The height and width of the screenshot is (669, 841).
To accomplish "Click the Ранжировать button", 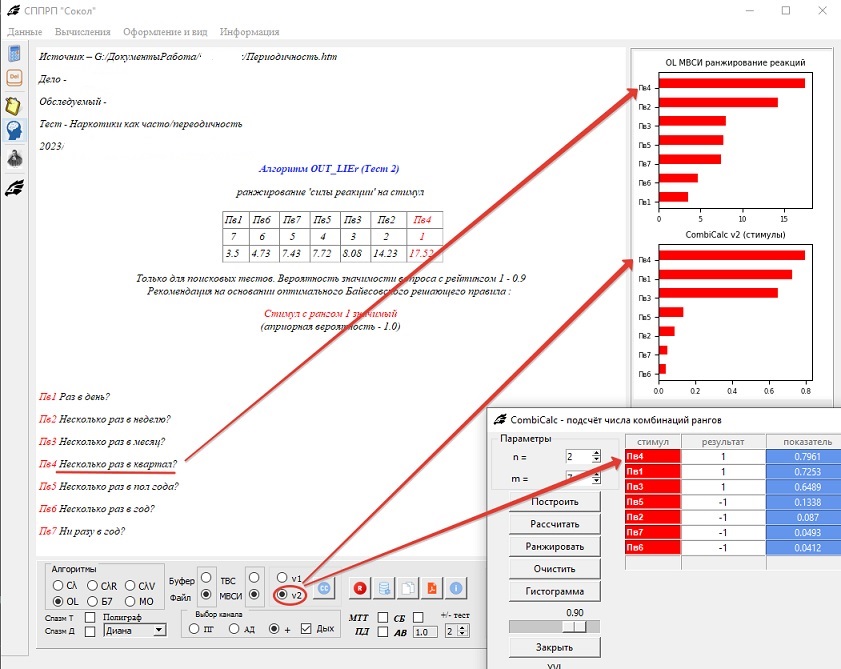I will 555,547.
